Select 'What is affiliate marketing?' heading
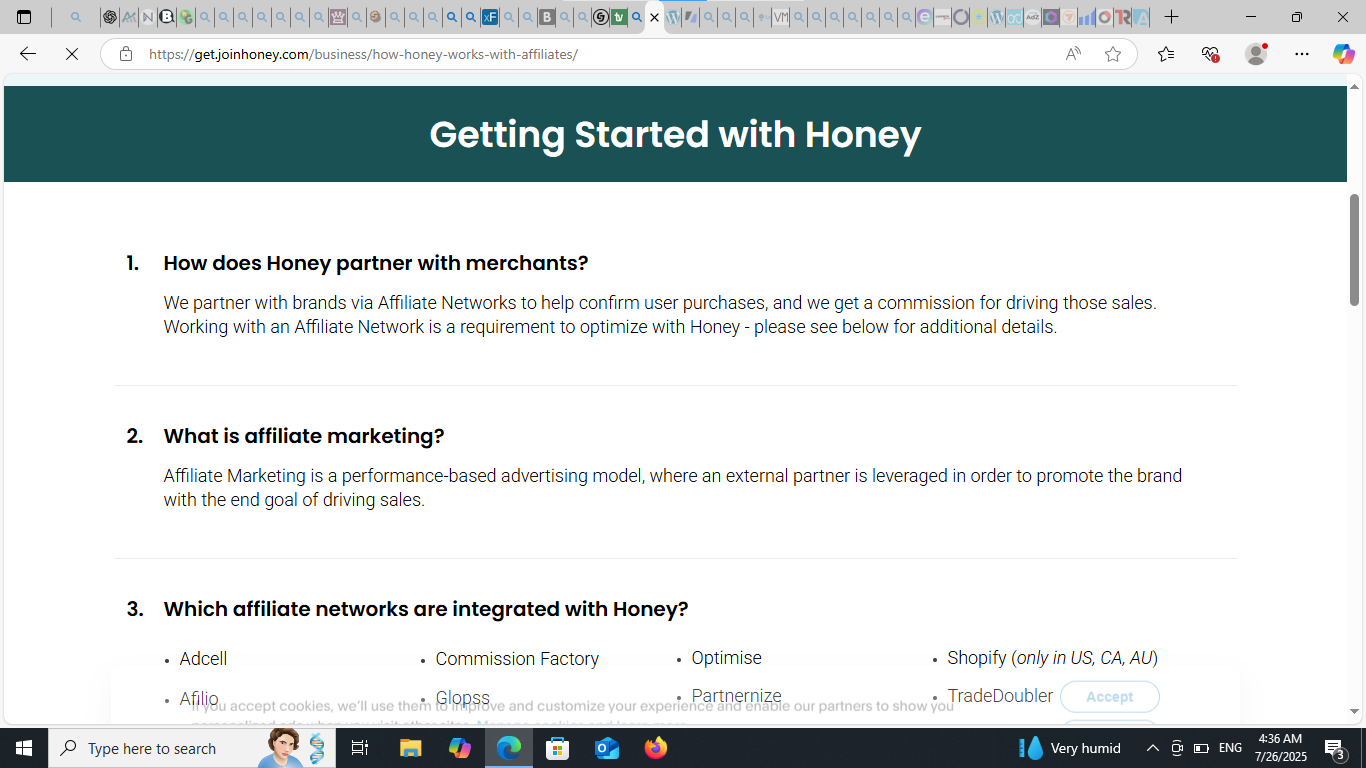This screenshot has width=1366, height=768. (303, 436)
